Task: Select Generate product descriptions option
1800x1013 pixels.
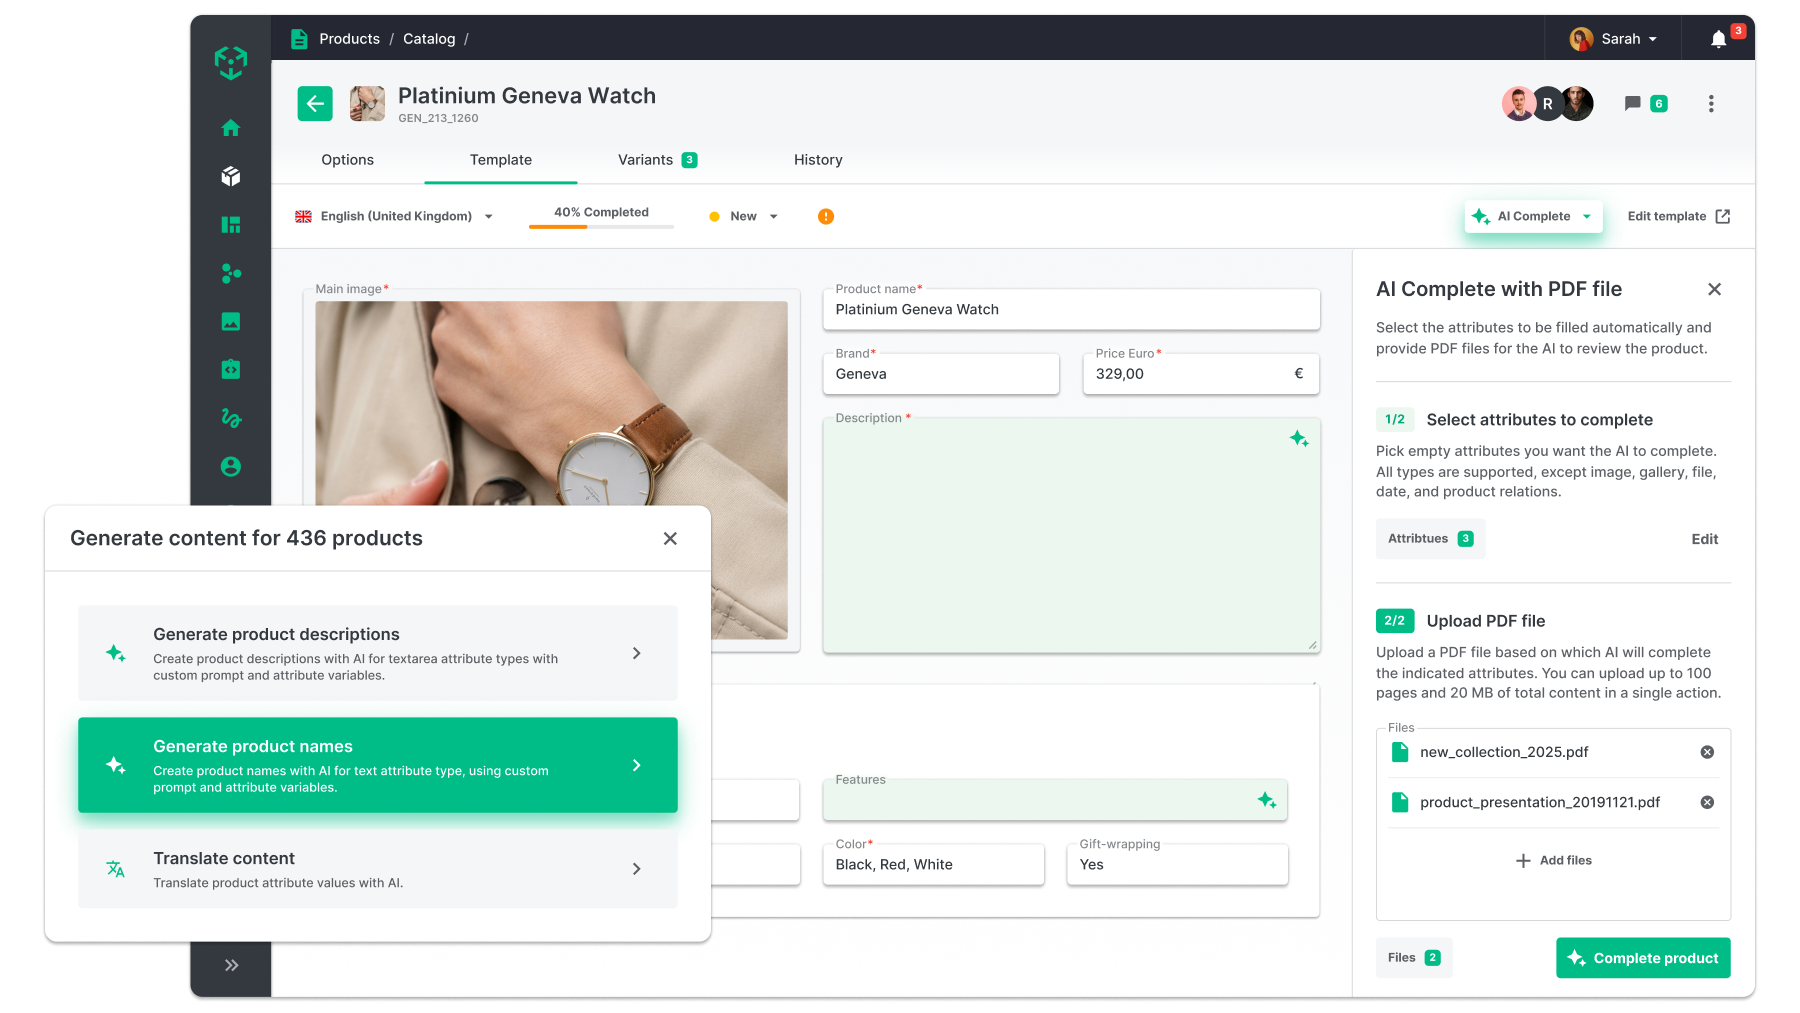Action: point(378,653)
